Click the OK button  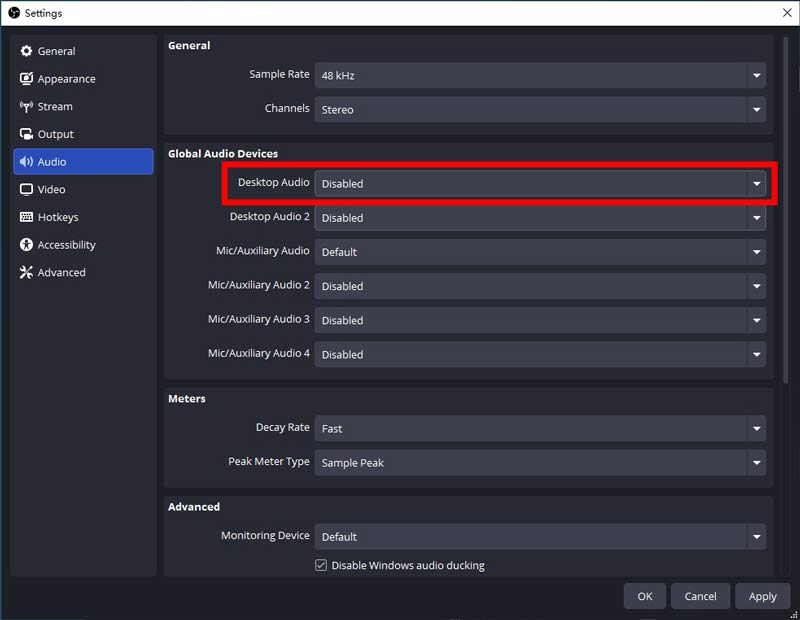644,596
